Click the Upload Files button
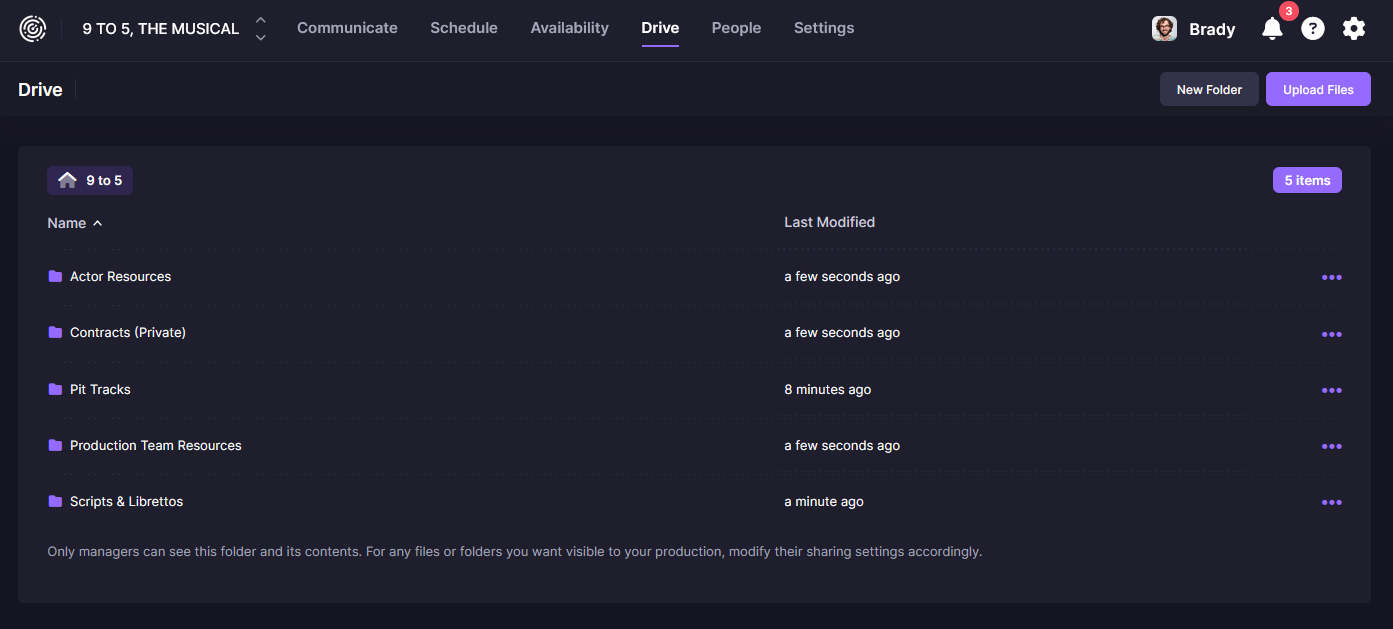 [1318, 90]
